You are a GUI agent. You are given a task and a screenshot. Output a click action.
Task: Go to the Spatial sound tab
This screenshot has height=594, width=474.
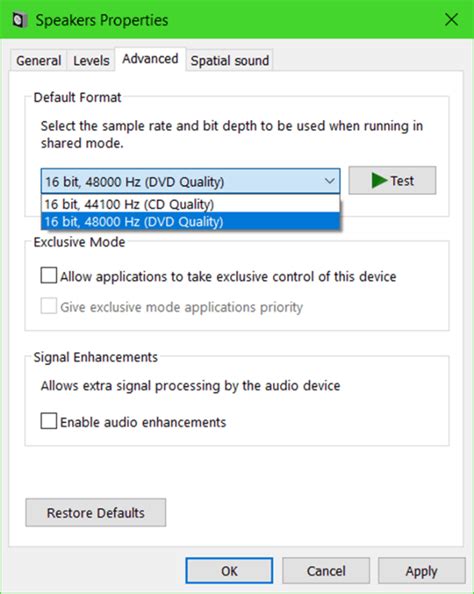coord(230,60)
